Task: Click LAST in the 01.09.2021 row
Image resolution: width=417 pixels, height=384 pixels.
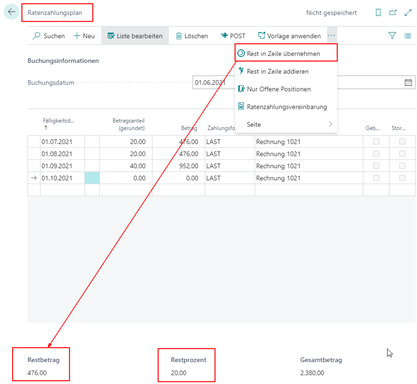Action: [x=230, y=166]
